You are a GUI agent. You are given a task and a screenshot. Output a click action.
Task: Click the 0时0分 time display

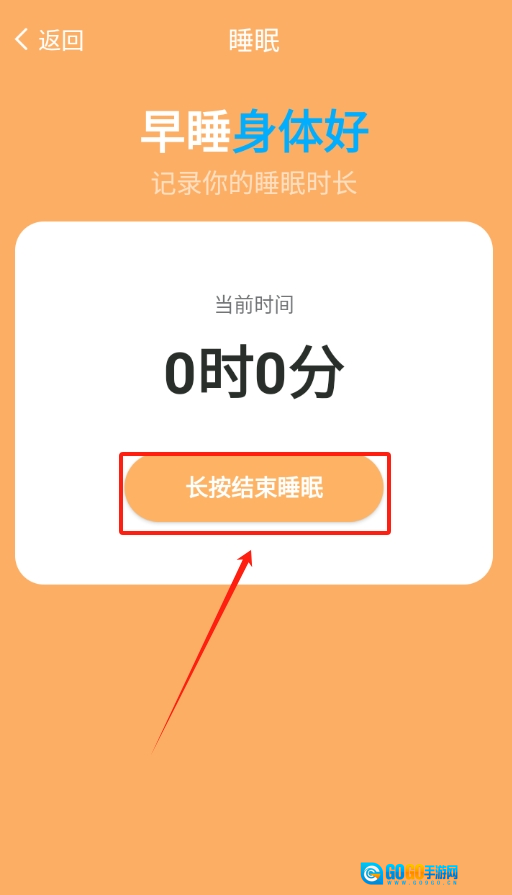click(254, 372)
